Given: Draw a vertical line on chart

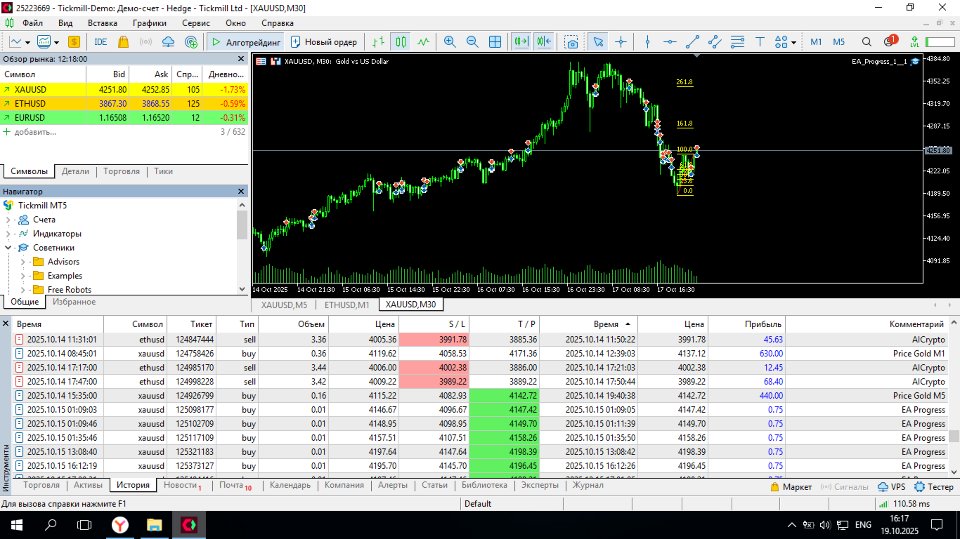Looking at the screenshot, I should (x=647, y=42).
